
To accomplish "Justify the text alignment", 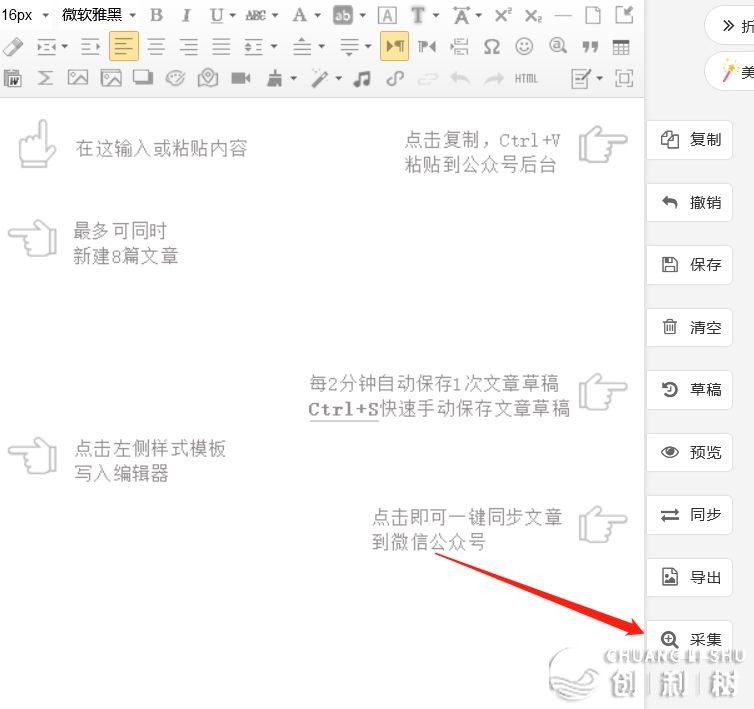I will (x=221, y=47).
